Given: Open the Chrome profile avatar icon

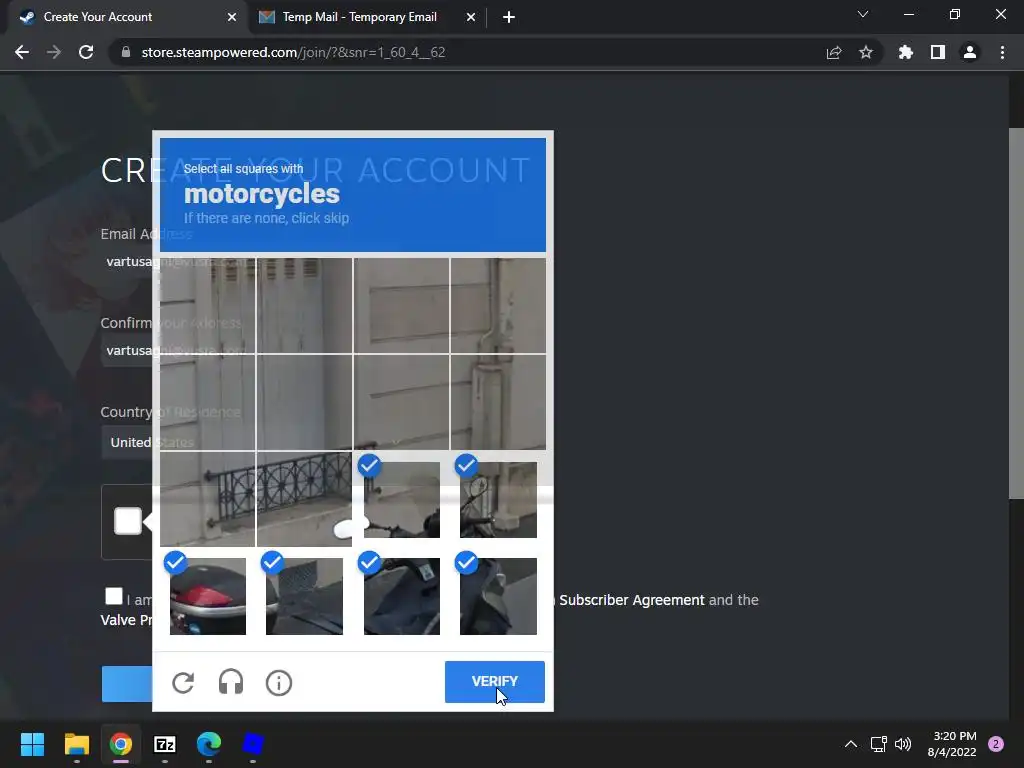Looking at the screenshot, I should (970, 52).
